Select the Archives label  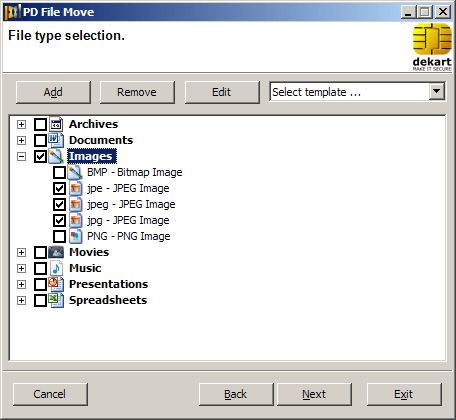pyautogui.click(x=93, y=124)
